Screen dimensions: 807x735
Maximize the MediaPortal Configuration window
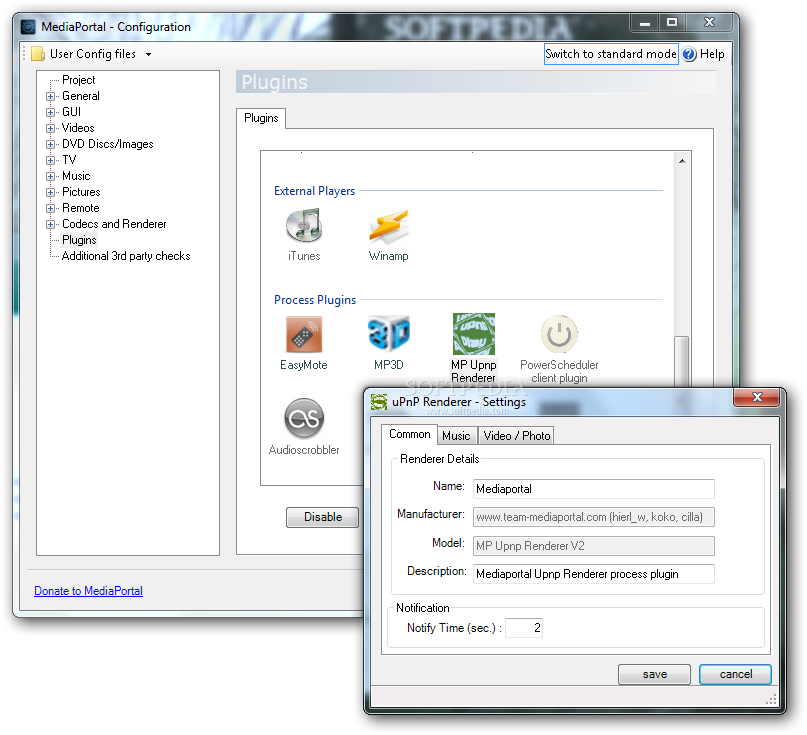click(x=672, y=22)
